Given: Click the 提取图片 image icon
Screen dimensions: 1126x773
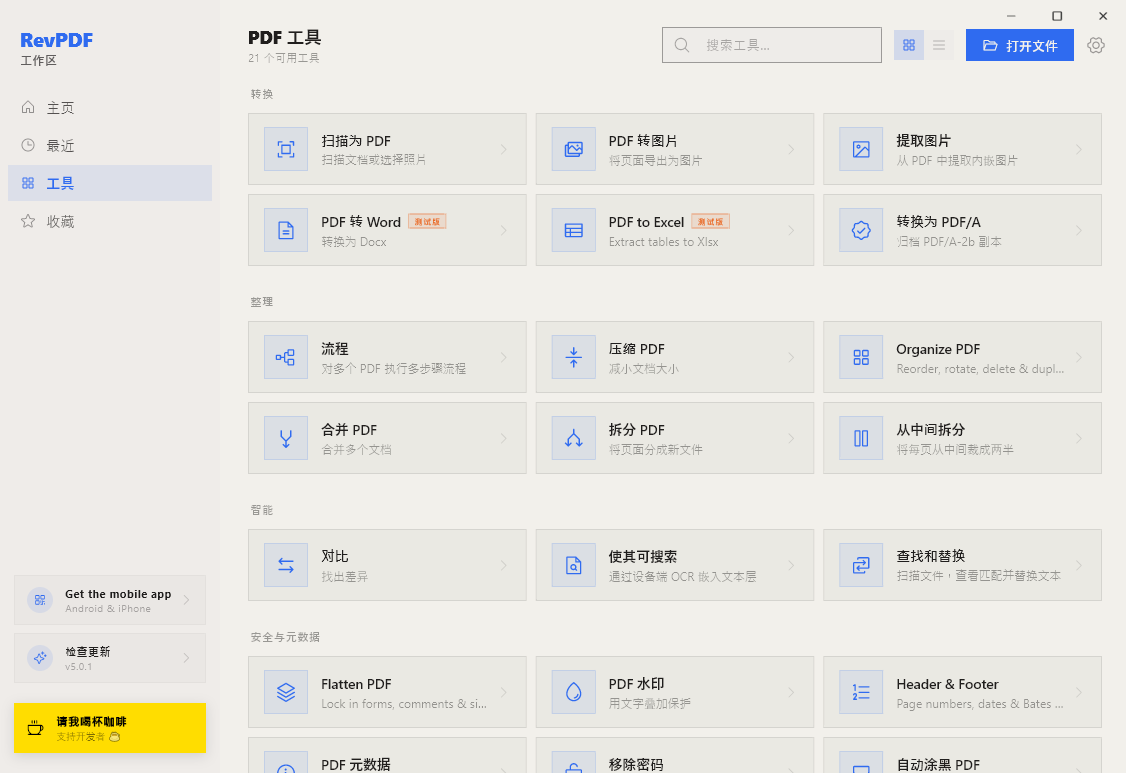Looking at the screenshot, I should [x=861, y=149].
